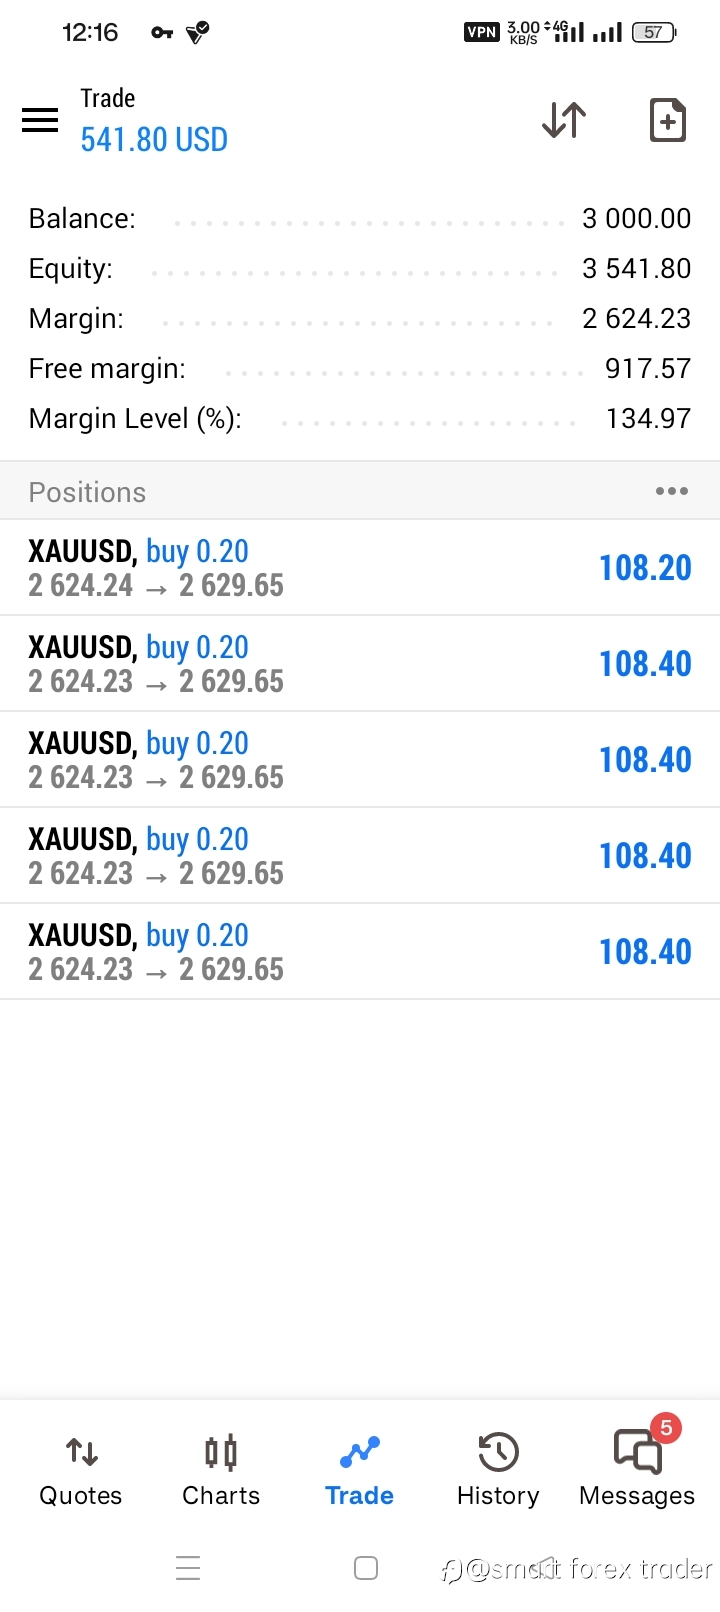Screen dimensions: 720x1612
Task: Open Positions three-dot options menu
Action: click(672, 491)
